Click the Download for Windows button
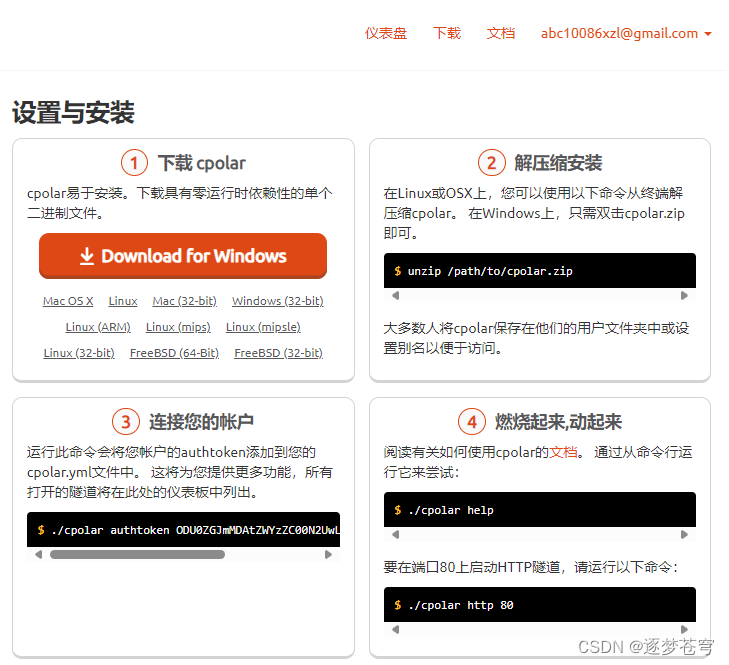Screen dimensions: 729x665 (x=184, y=257)
